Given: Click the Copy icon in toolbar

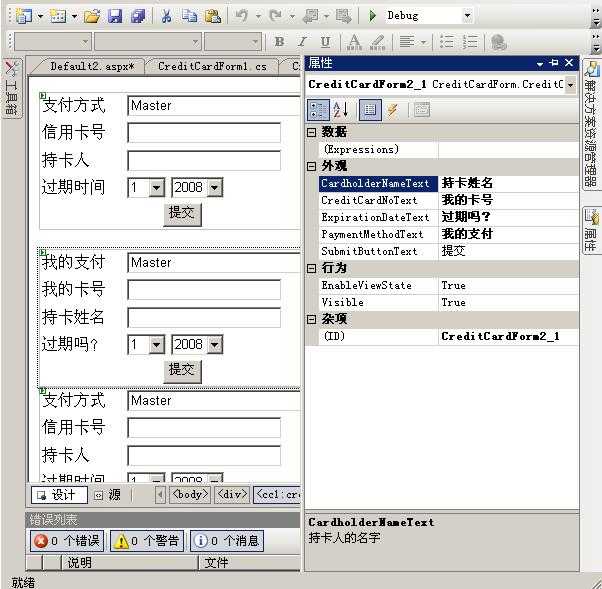Looking at the screenshot, I should 189,16.
